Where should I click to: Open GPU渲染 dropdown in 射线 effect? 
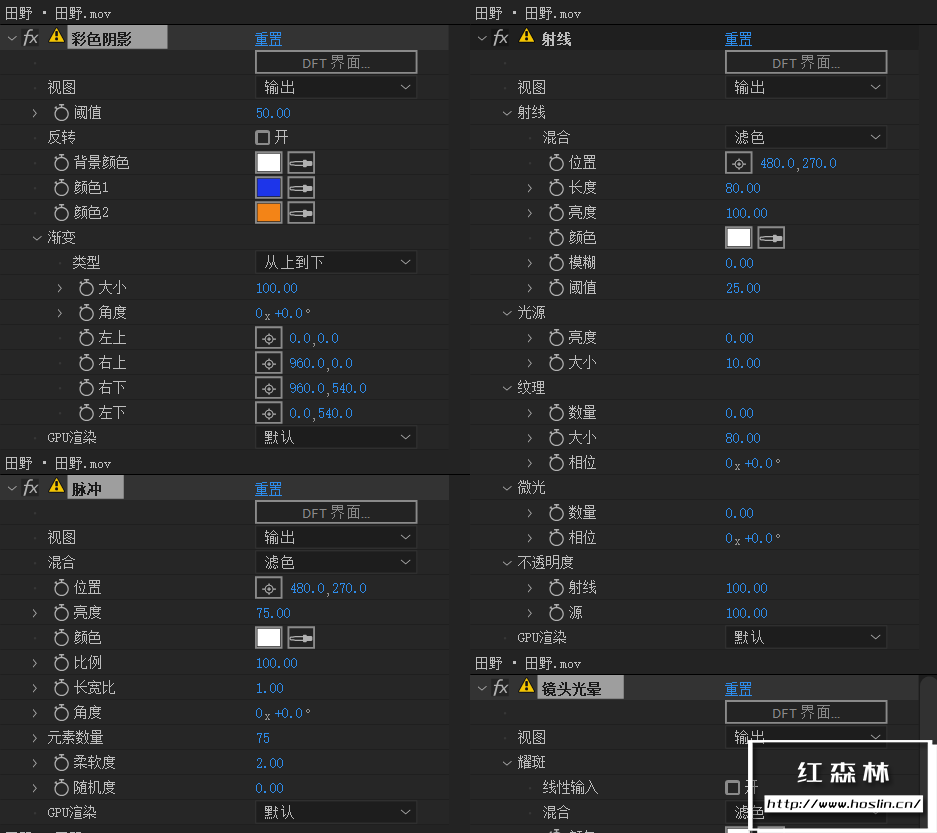click(x=806, y=637)
